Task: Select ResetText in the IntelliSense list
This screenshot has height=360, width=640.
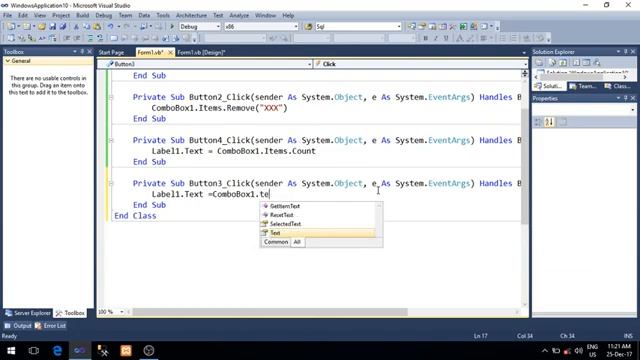Action: [x=318, y=215]
